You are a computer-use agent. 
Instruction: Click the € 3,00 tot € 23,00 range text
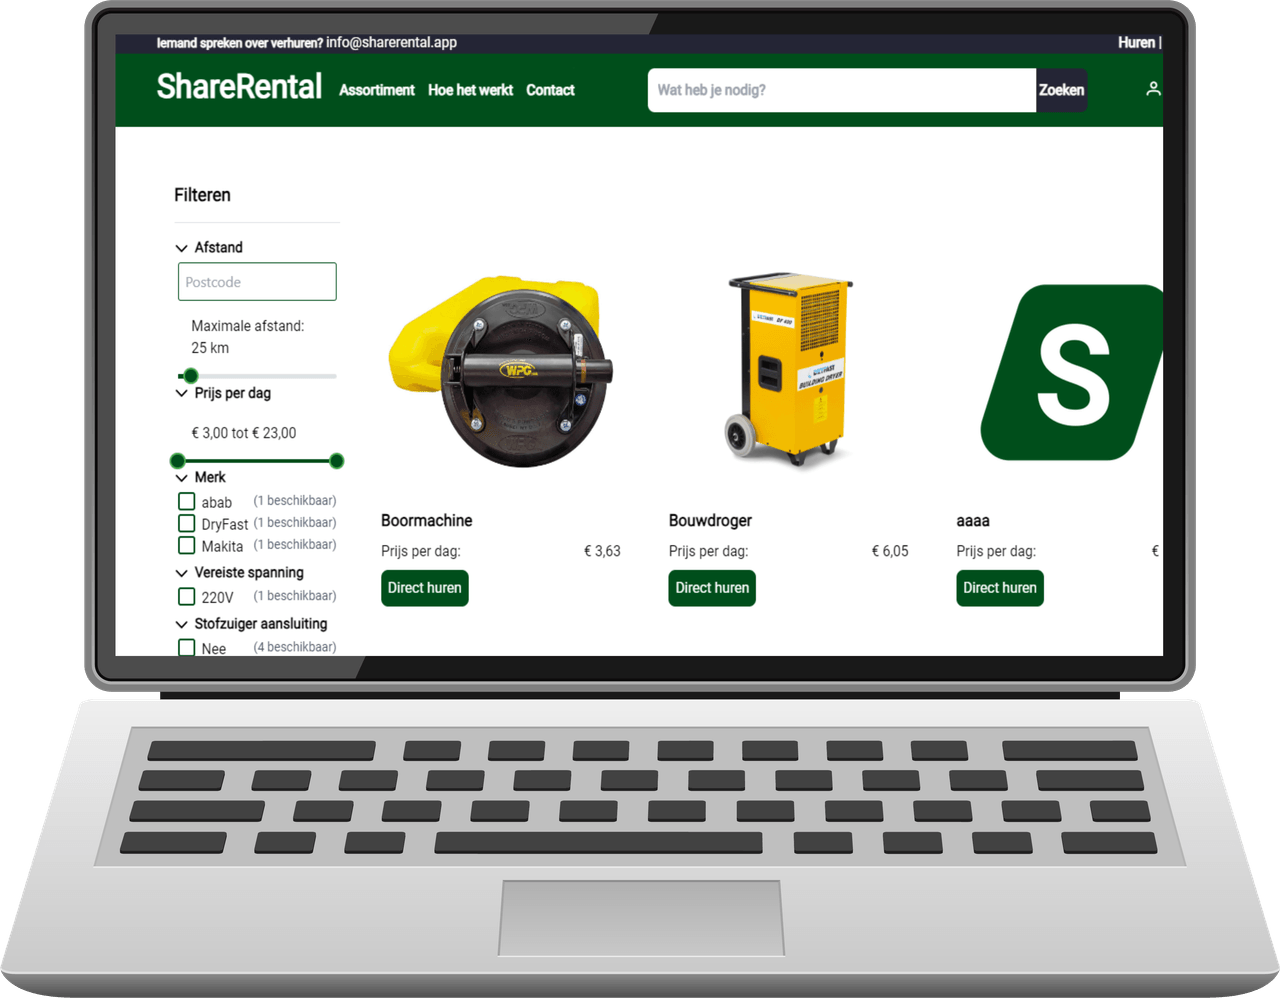pos(244,433)
